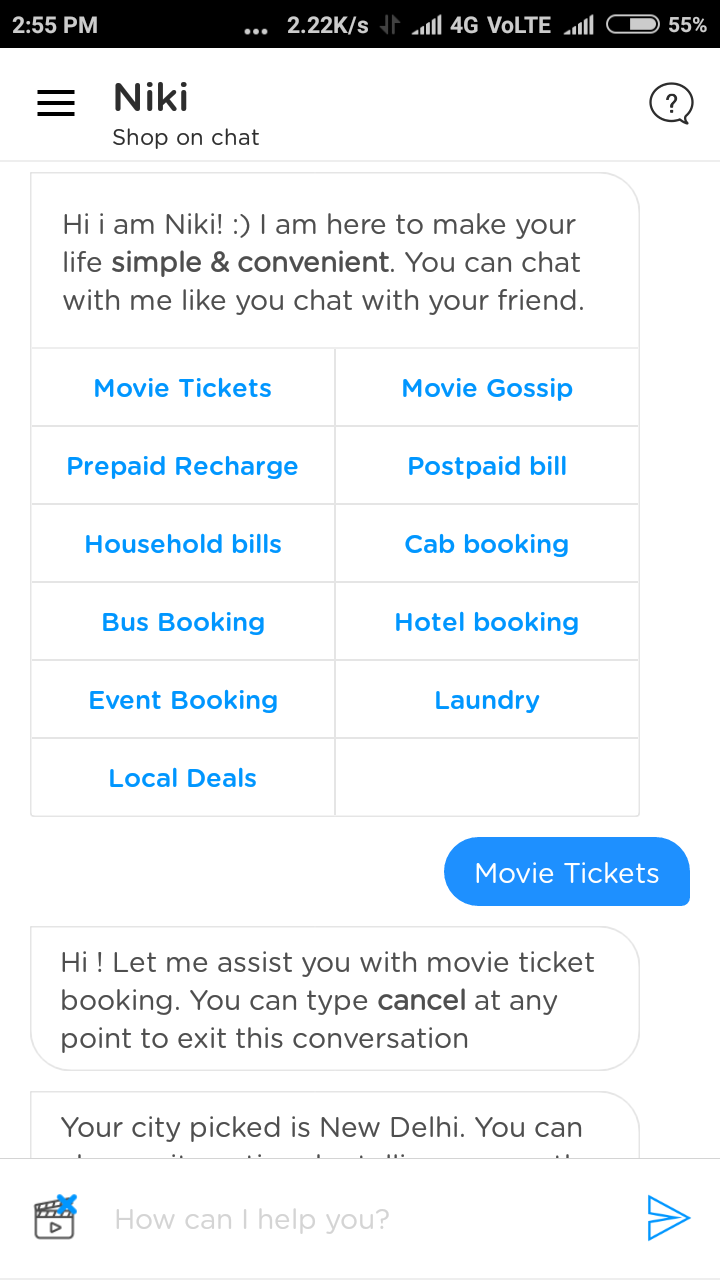Focus the 'How can I help you?' field
720x1280 pixels.
pyautogui.click(x=360, y=1219)
